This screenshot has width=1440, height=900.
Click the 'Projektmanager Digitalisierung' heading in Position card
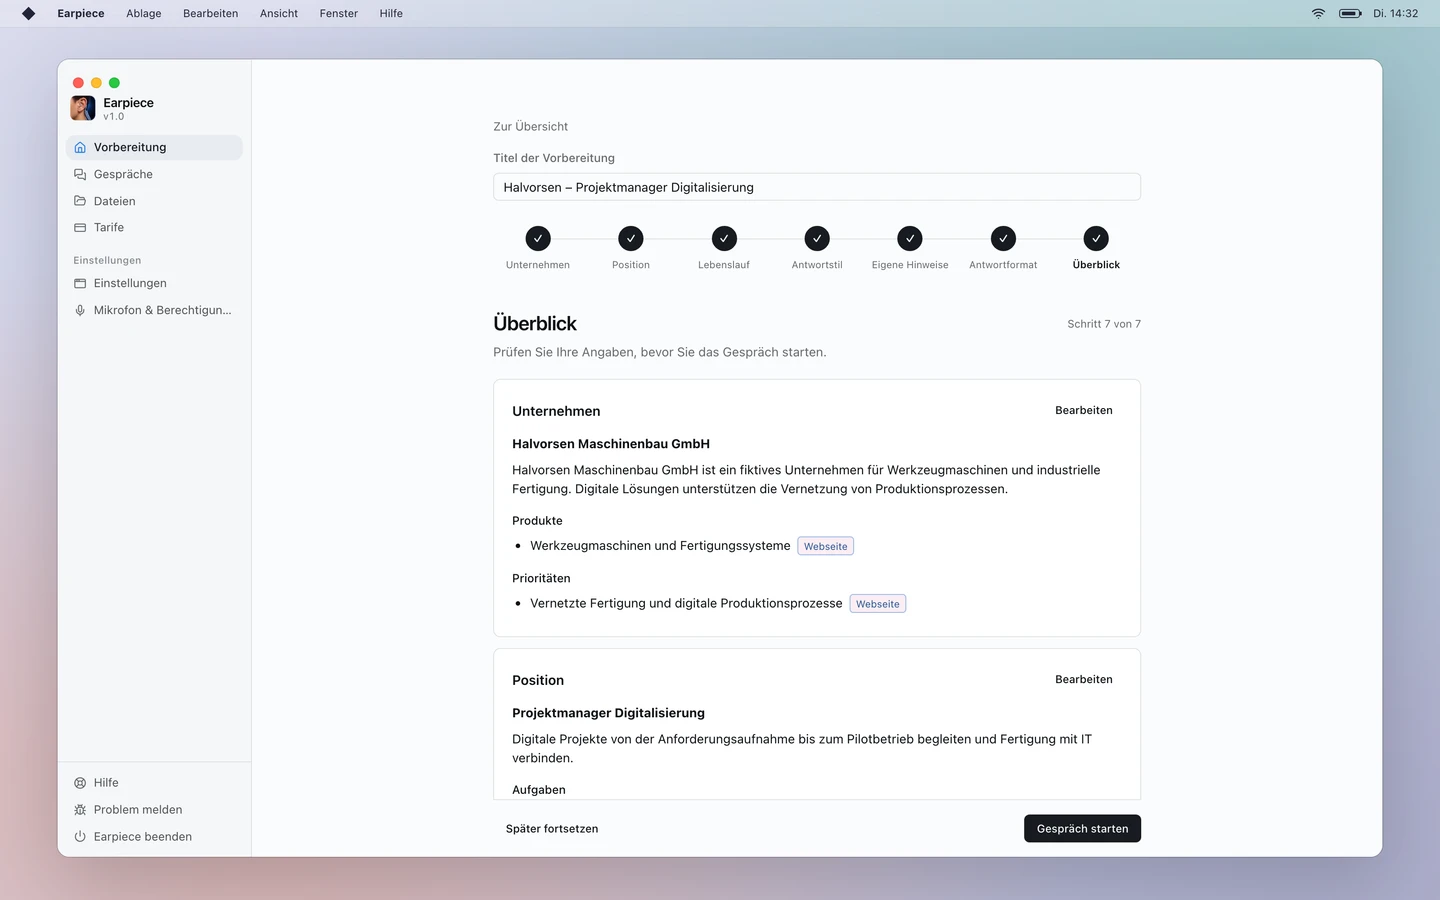click(608, 713)
